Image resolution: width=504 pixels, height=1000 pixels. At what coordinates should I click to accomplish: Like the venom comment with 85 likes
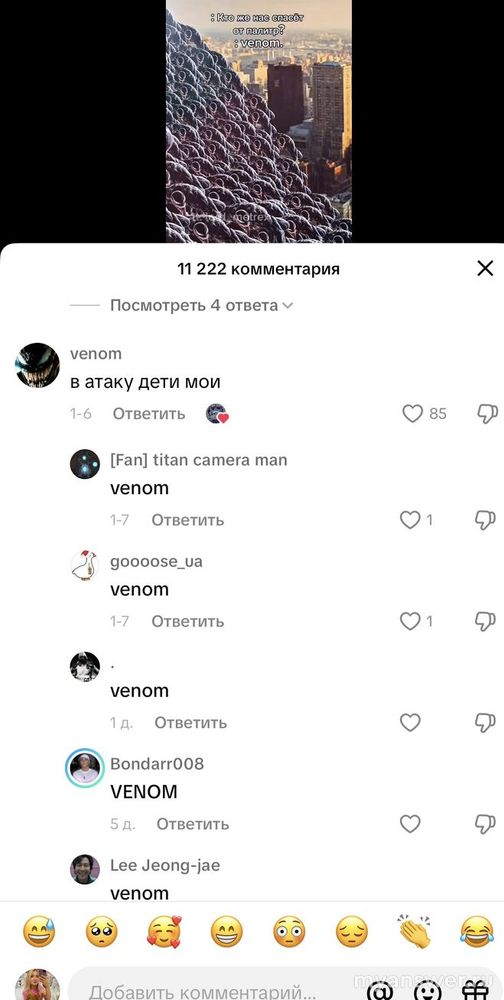(413, 414)
